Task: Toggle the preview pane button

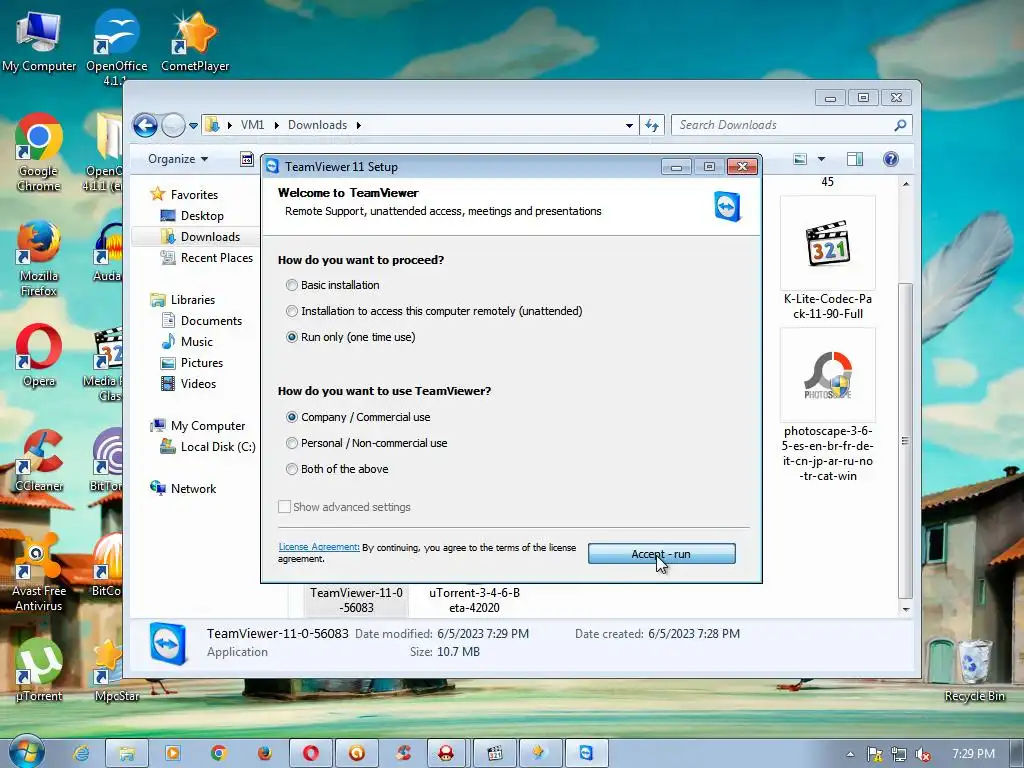Action: (x=855, y=159)
